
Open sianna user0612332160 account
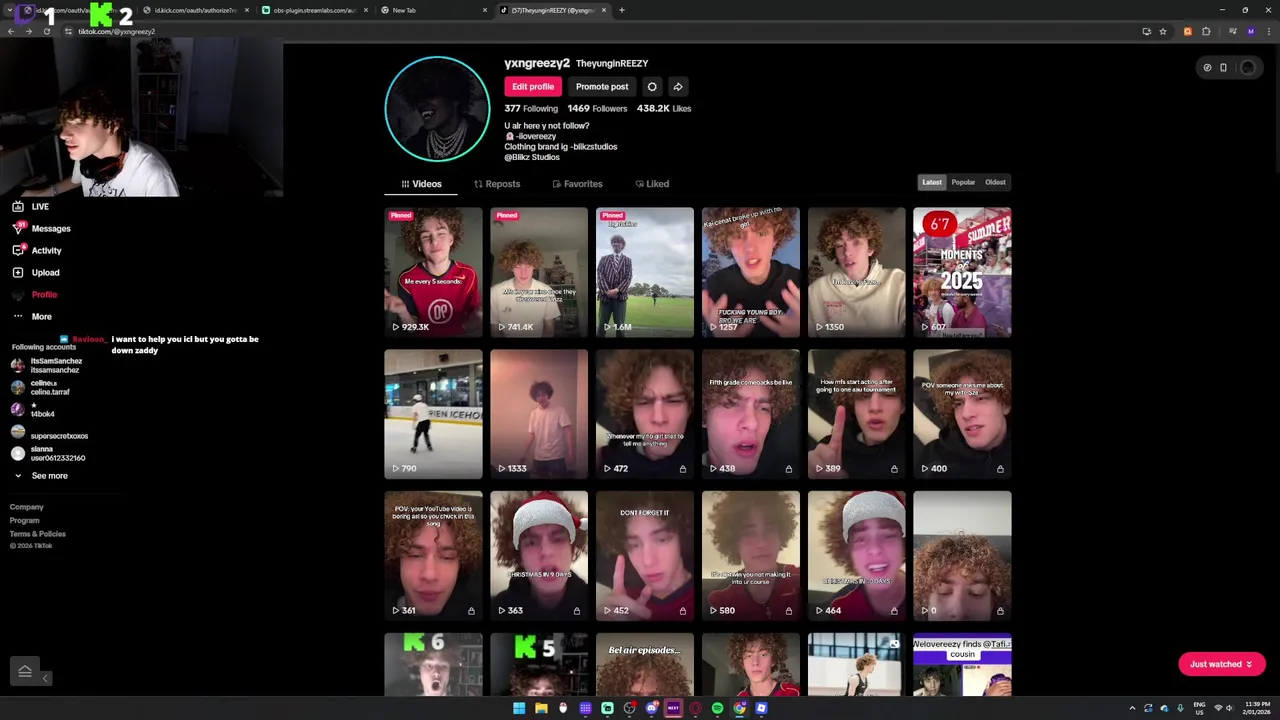[48, 454]
